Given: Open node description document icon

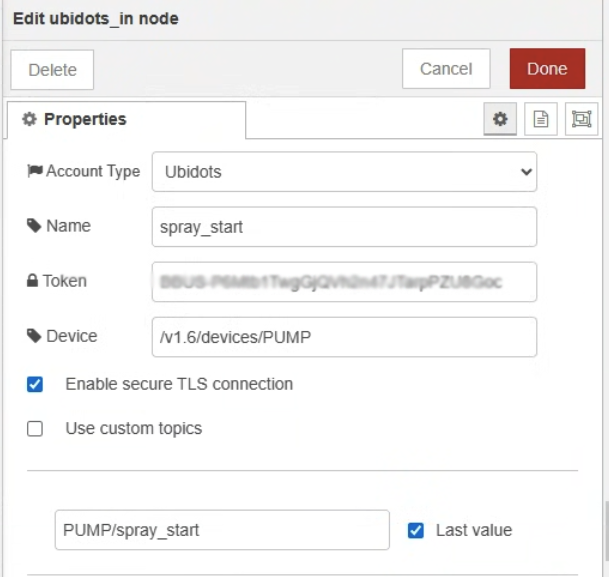Looking at the screenshot, I should click(x=541, y=120).
